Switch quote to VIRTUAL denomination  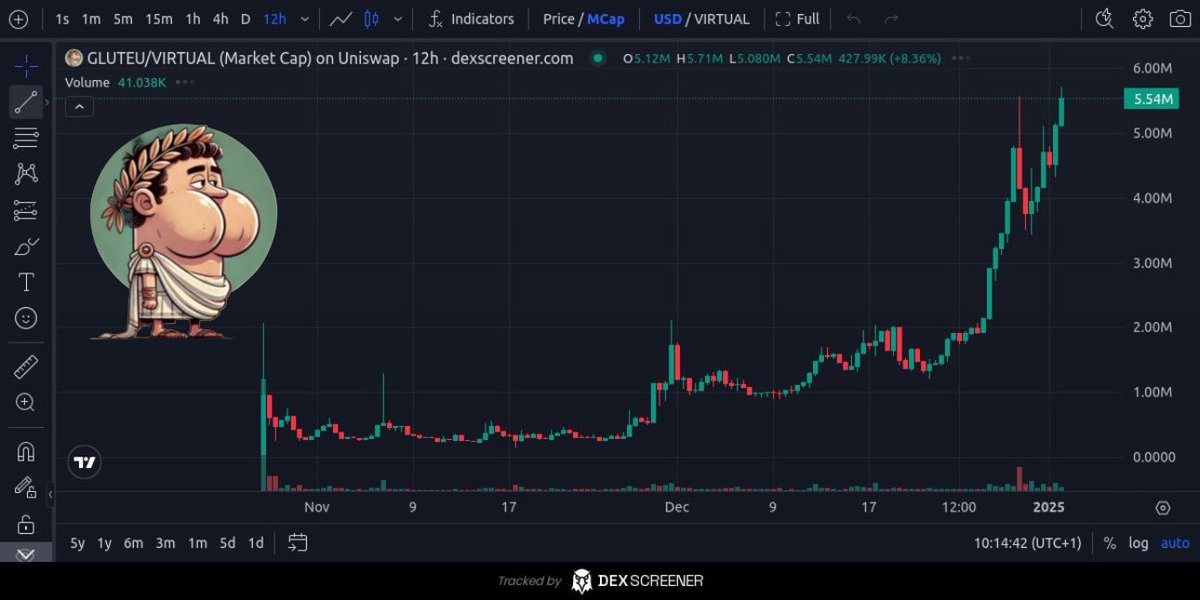pyautogui.click(x=721, y=19)
